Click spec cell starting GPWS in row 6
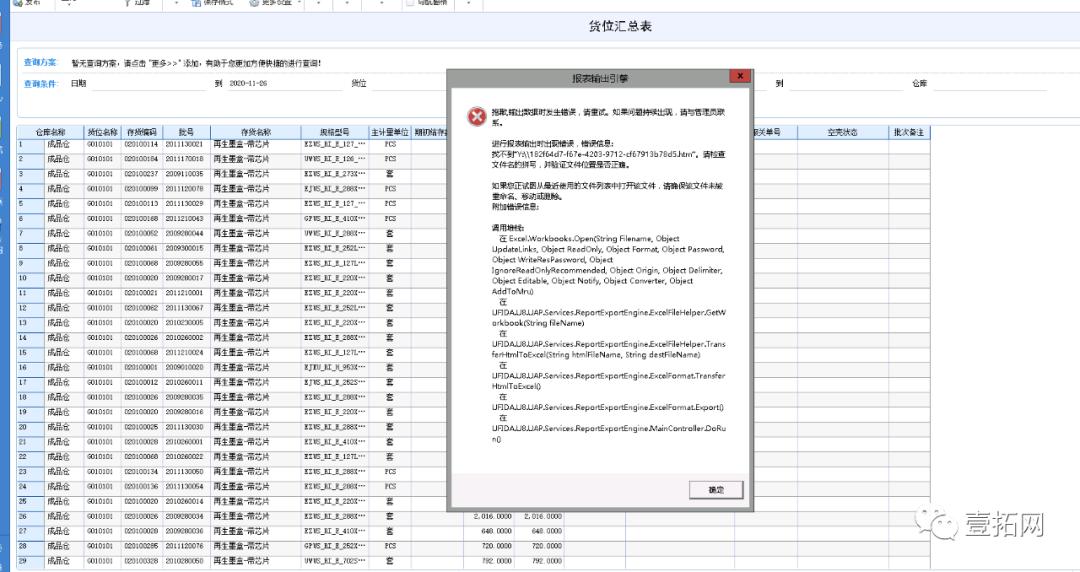 335,219
